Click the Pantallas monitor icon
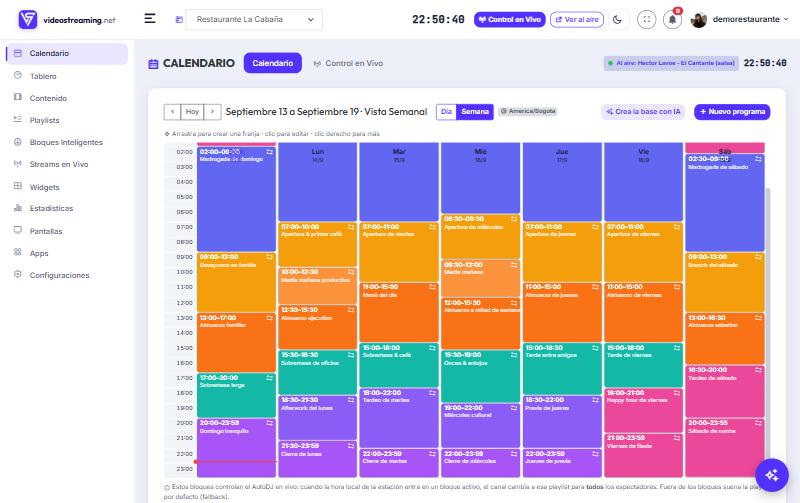800x503 pixels. 18,230
